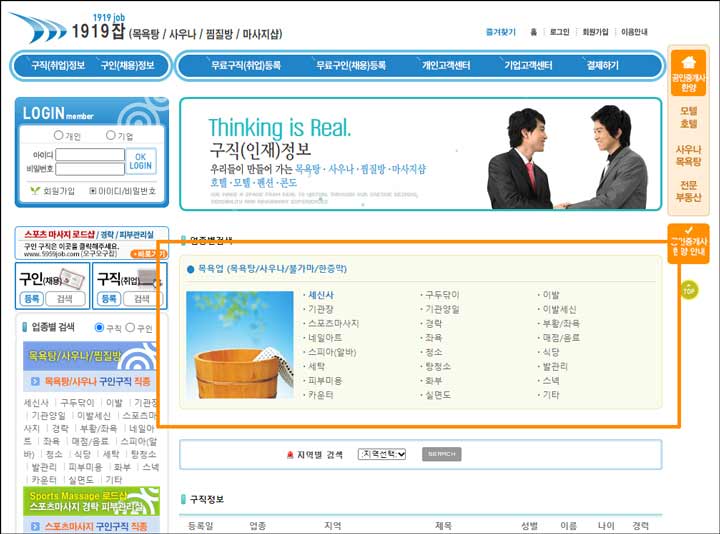
Task: Click the 제목 column header
Action: pyautogui.click(x=443, y=526)
